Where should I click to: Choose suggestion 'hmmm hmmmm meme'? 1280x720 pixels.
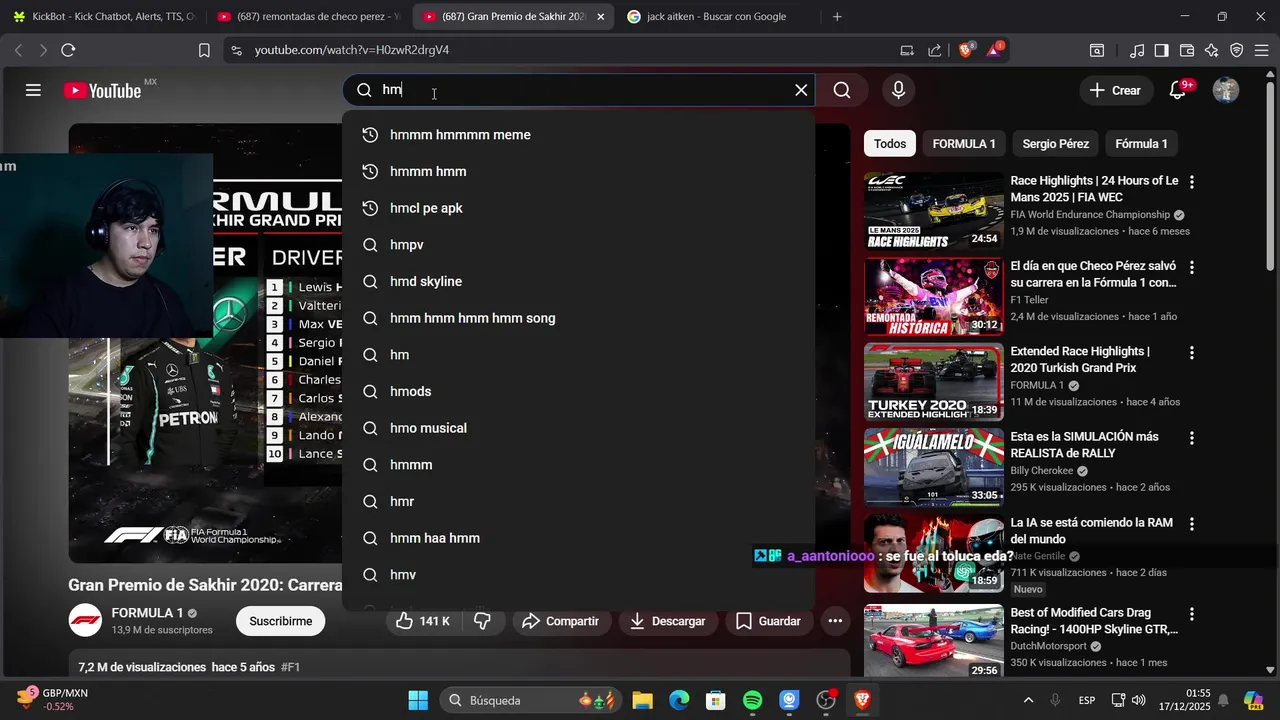tap(578, 135)
